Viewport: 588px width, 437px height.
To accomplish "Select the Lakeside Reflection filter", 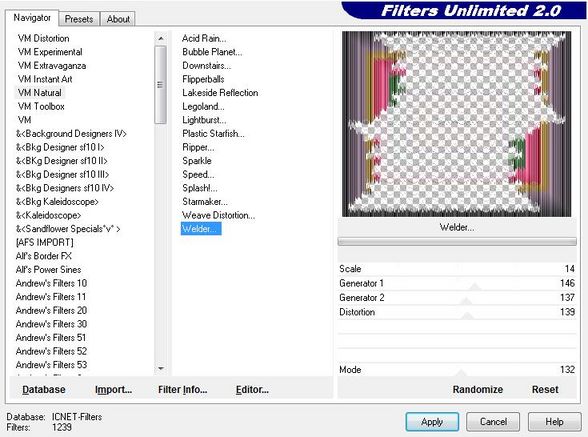I will point(220,93).
